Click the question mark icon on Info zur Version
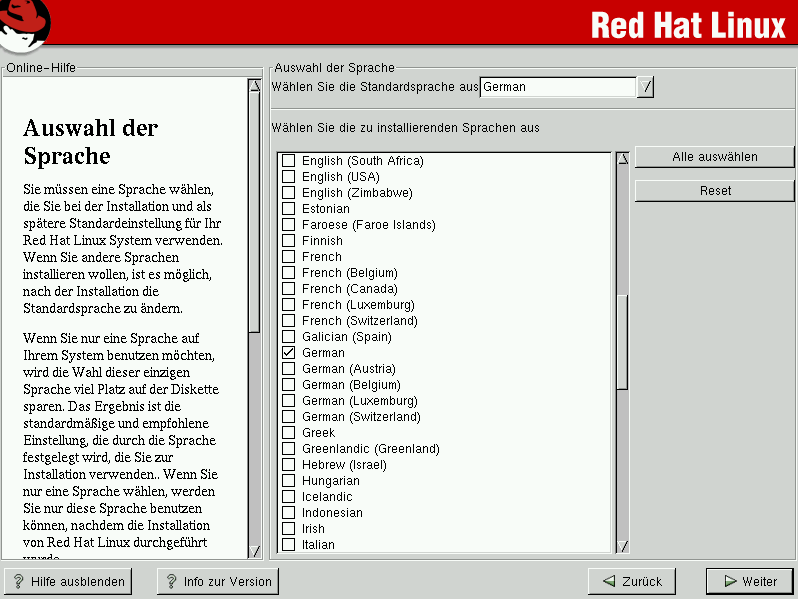Image resolution: width=798 pixels, height=599 pixels. point(171,581)
